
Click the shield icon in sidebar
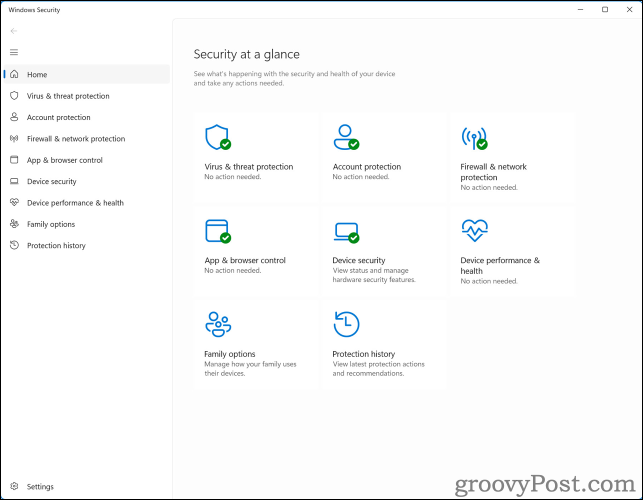pos(14,96)
